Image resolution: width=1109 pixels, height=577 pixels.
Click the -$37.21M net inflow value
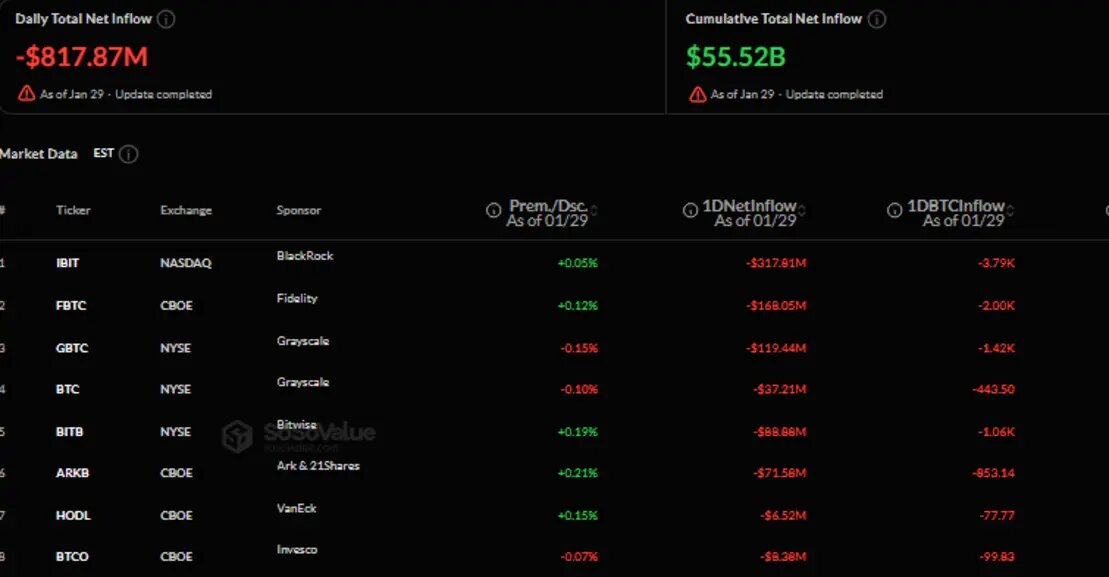[x=779, y=389]
